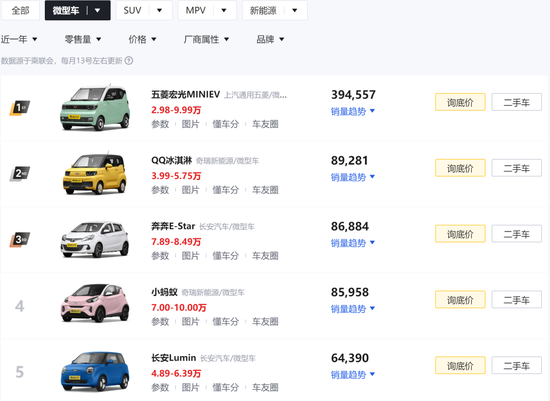Click the sales figure 394,557
550x401 pixels.
[x=353, y=94]
